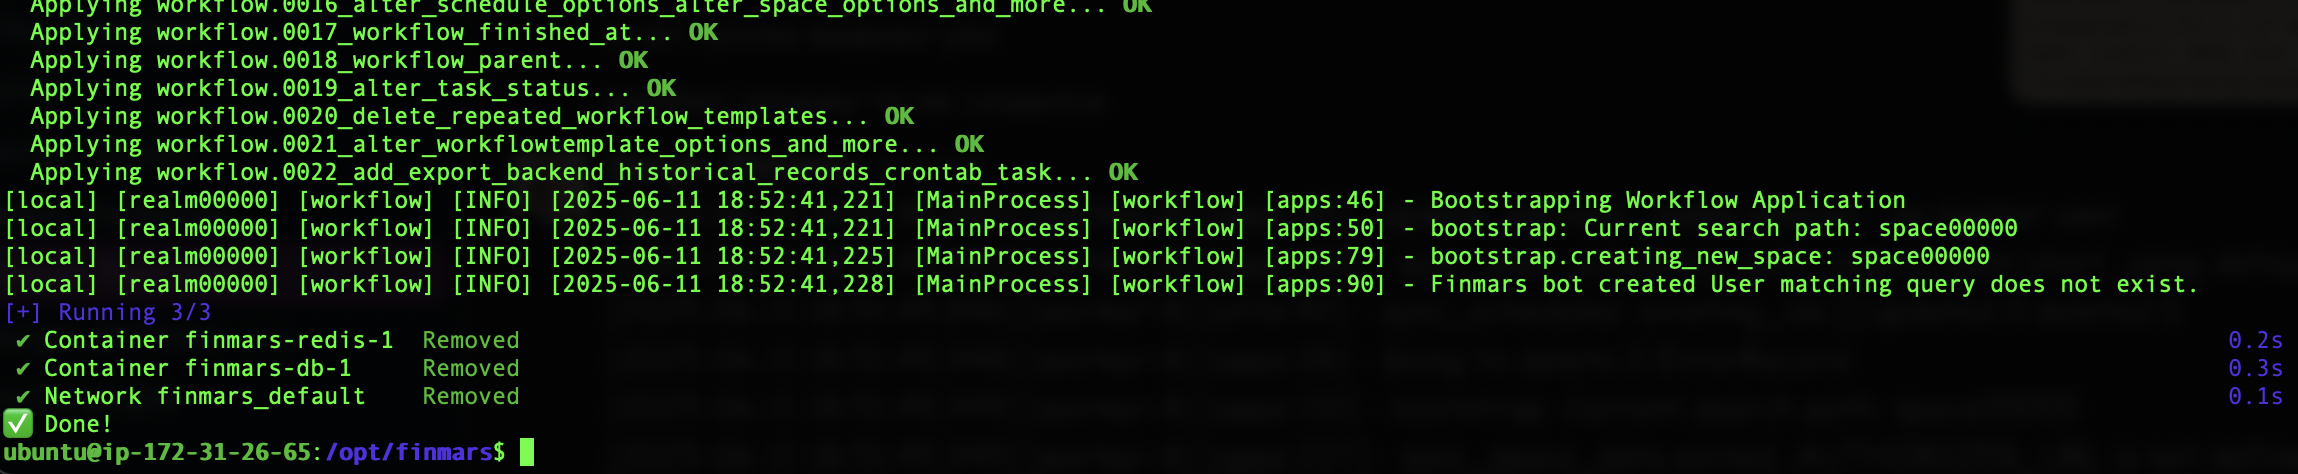Click the [apps:90] Finmars bot created line
The height and width of the screenshot is (474, 2298).
coord(1101,284)
